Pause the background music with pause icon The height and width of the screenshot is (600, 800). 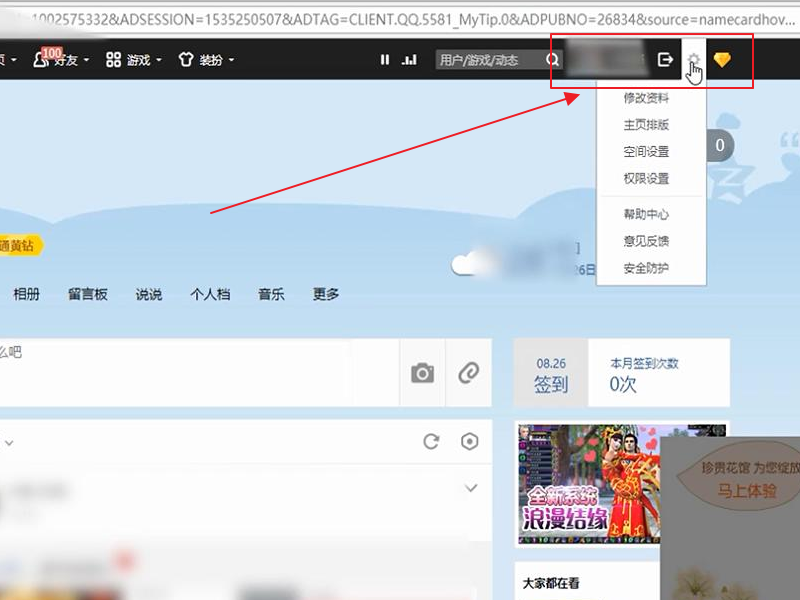tap(385, 59)
